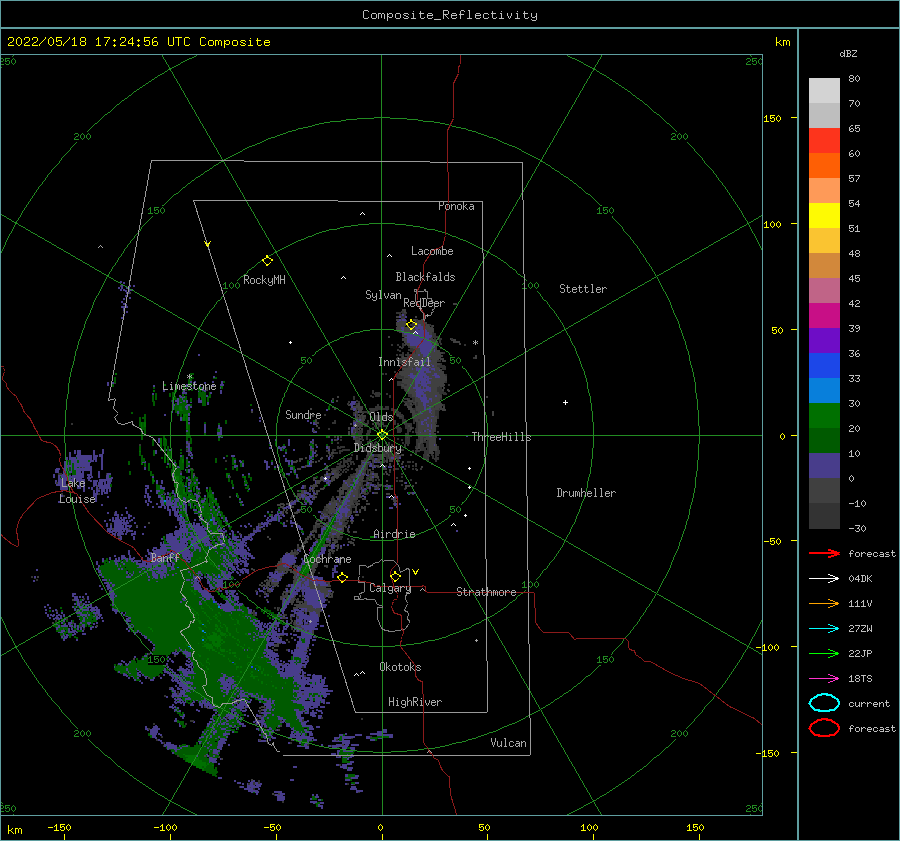This screenshot has height=841, width=900.
Task: Select the Lacombe label on map
Action: tap(432, 251)
